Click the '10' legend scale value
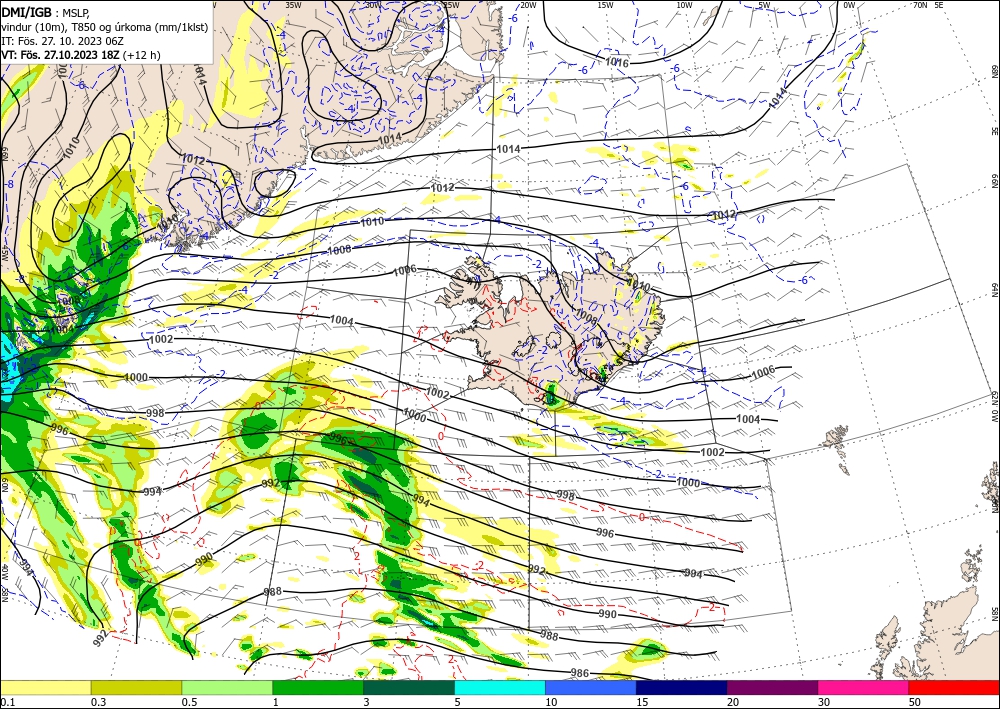This screenshot has height=709, width=1000. [x=550, y=701]
